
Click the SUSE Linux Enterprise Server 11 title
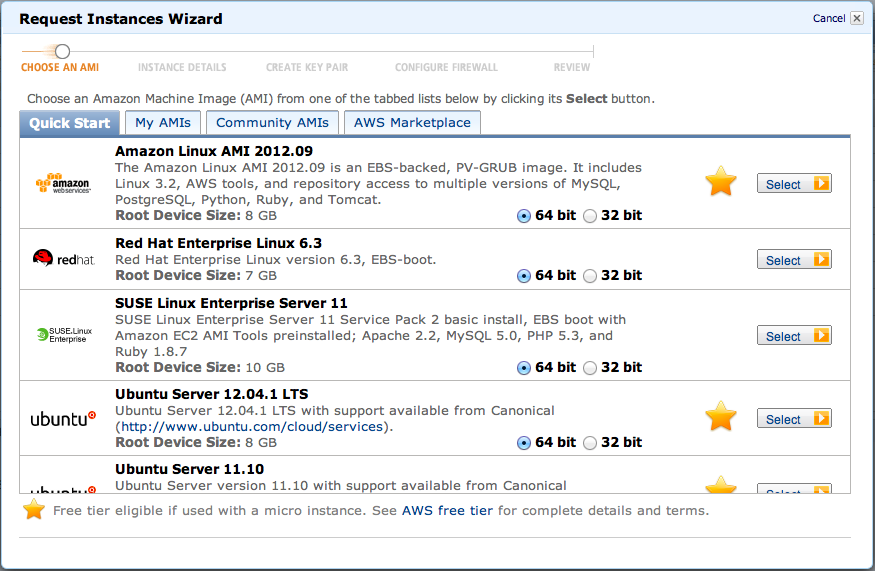(231, 303)
